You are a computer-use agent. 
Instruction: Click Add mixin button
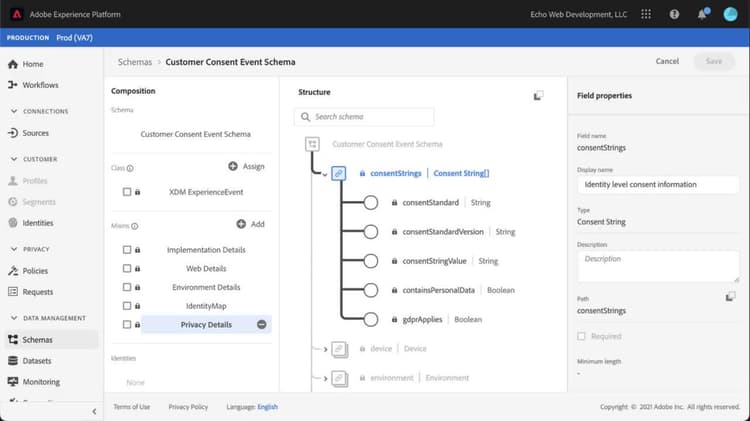click(x=251, y=224)
